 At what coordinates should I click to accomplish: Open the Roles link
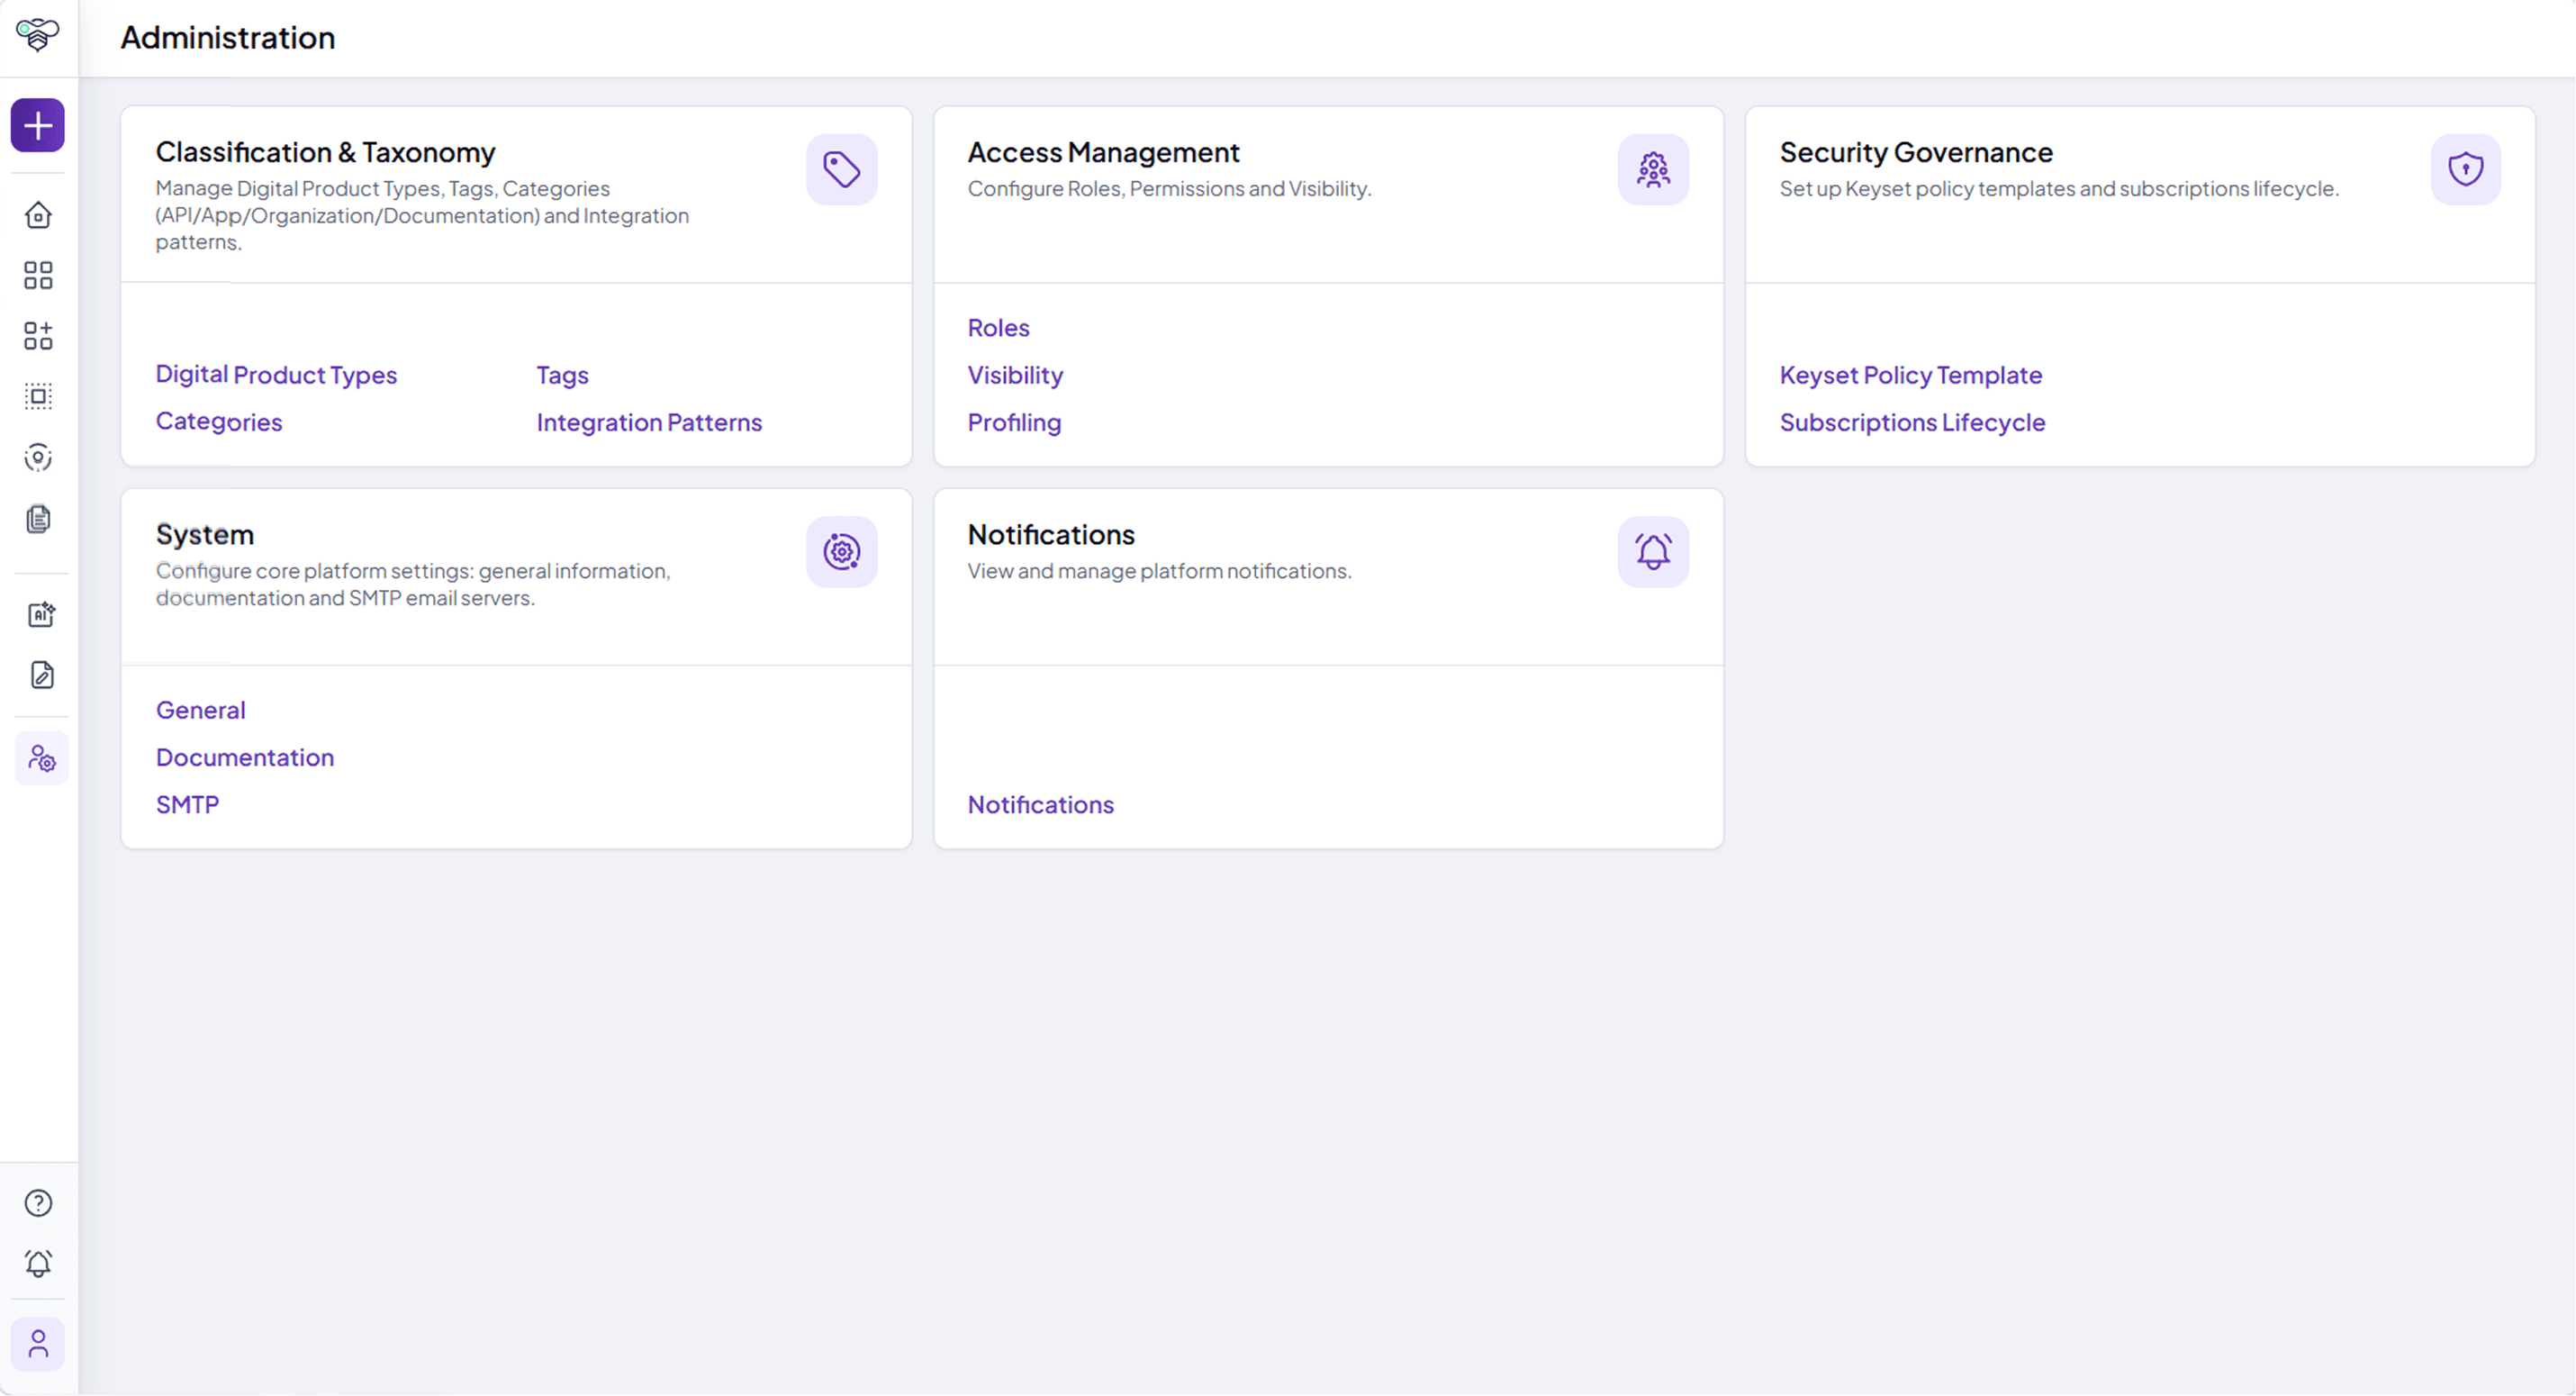pos(998,327)
